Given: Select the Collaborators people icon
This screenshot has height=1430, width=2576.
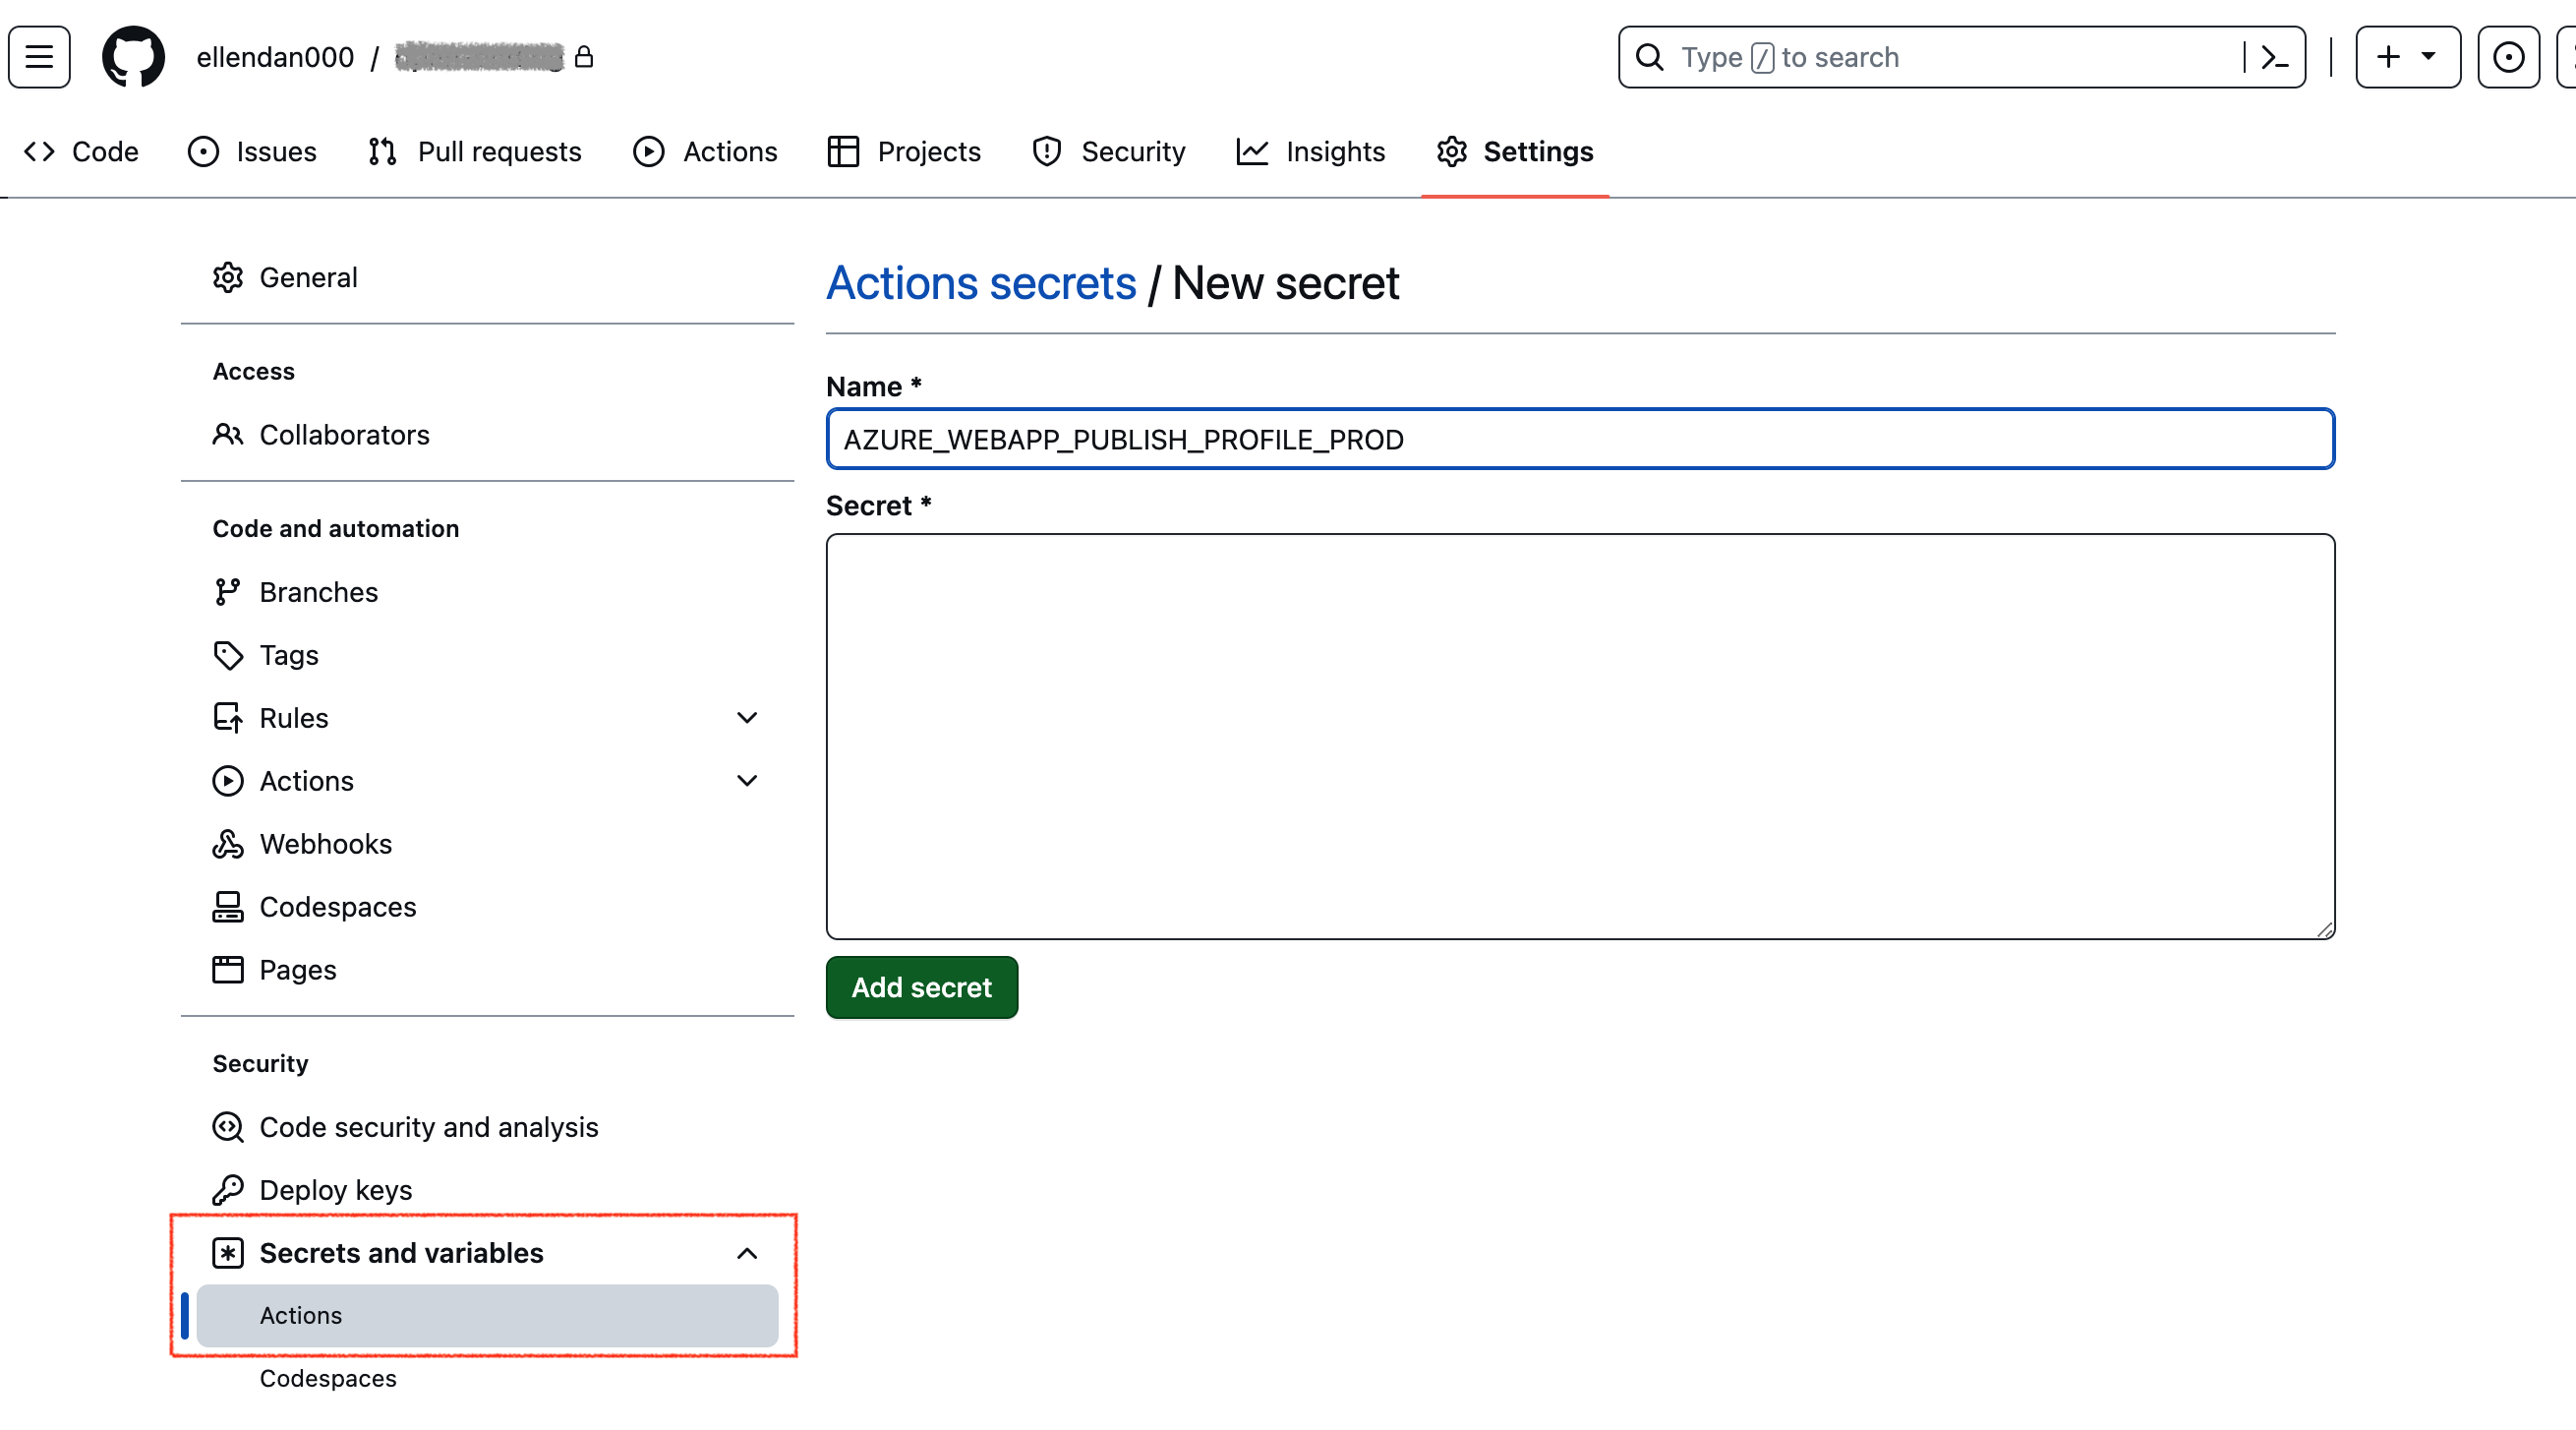Looking at the screenshot, I should 227,434.
